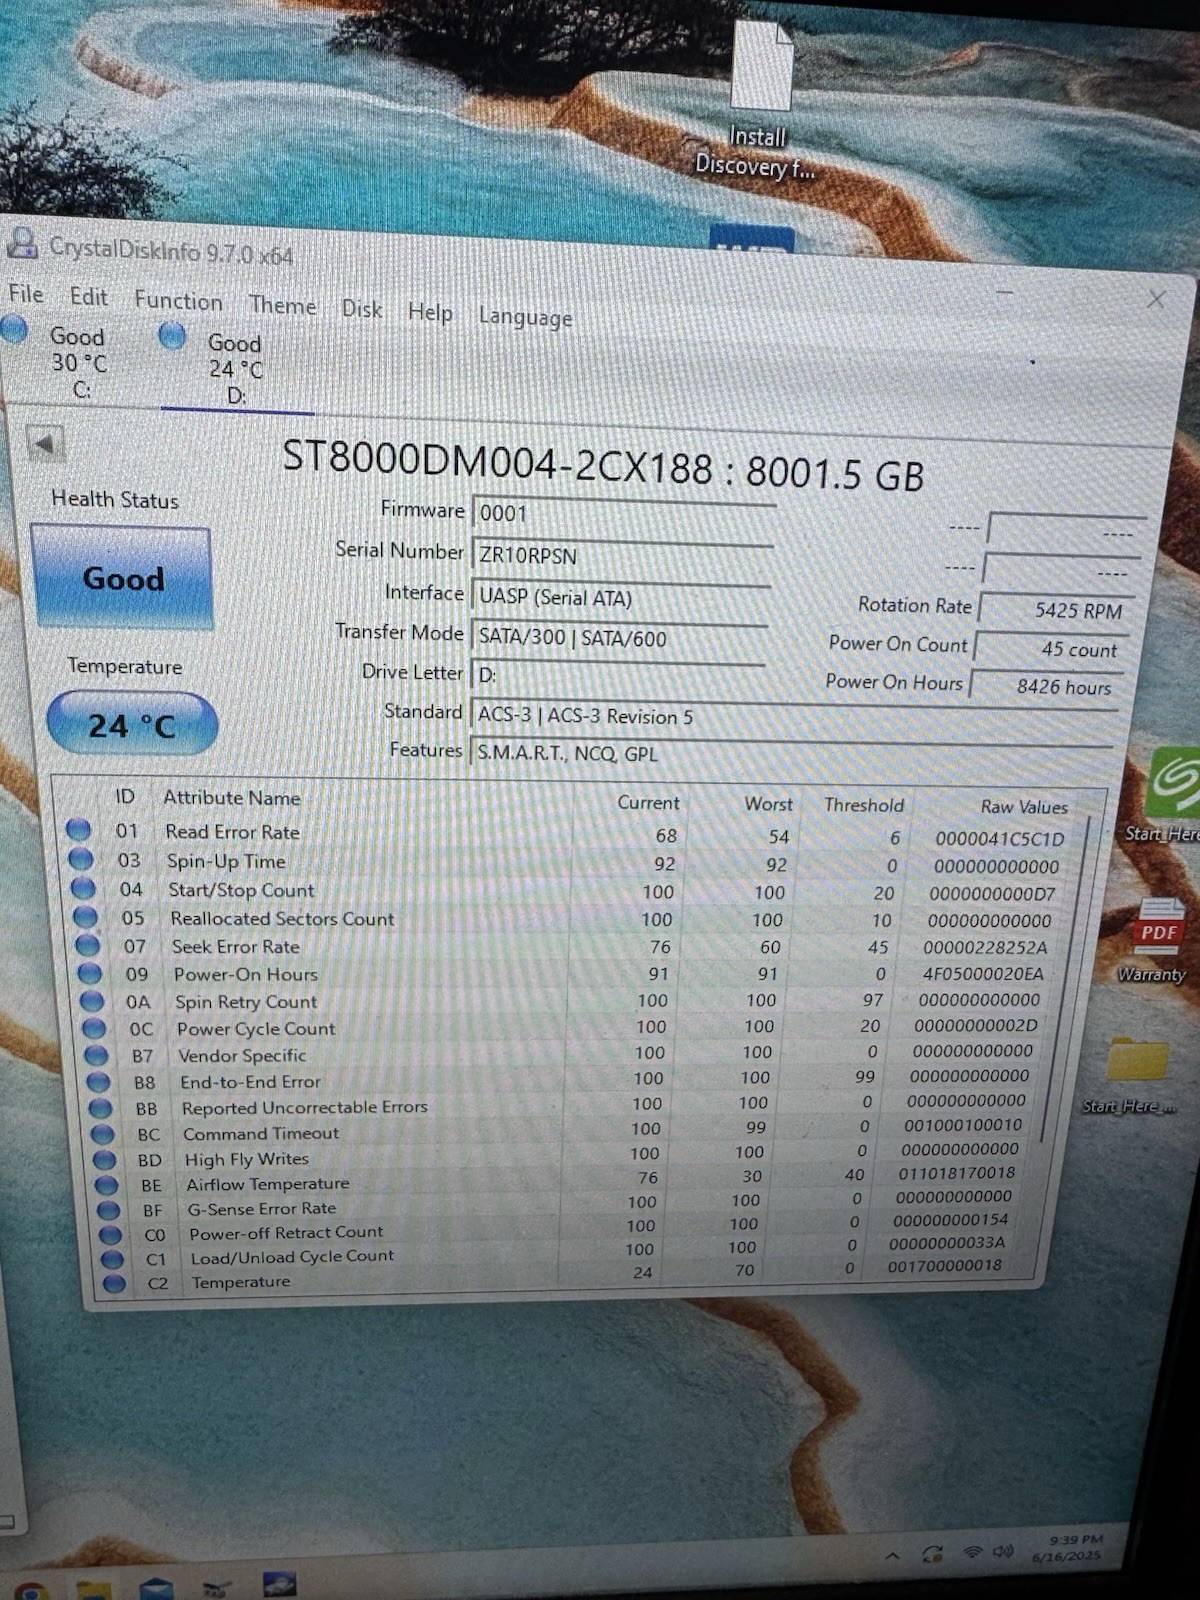The image size is (1200, 1600).
Task: Click the Firmware field showing 0001
Action: point(623,513)
